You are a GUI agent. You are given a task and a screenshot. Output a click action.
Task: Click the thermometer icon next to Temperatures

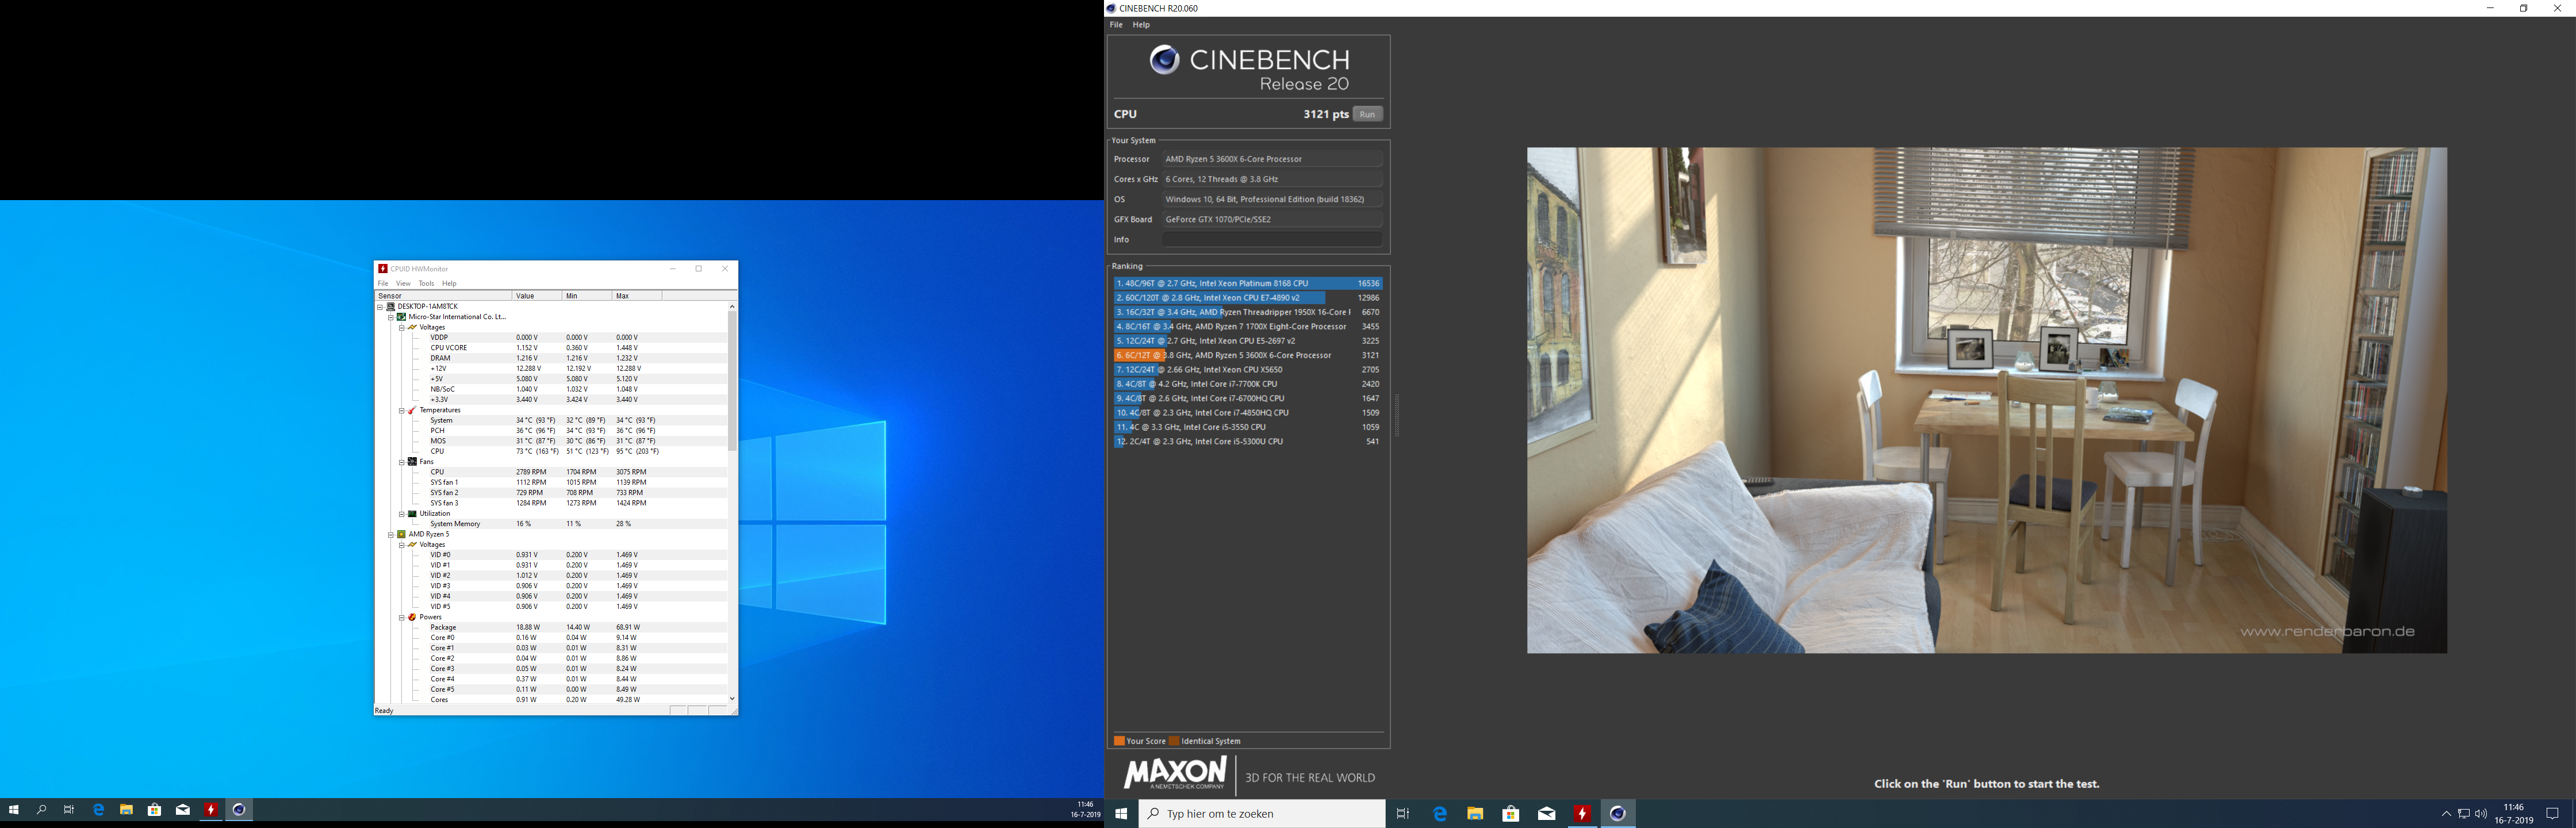412,410
